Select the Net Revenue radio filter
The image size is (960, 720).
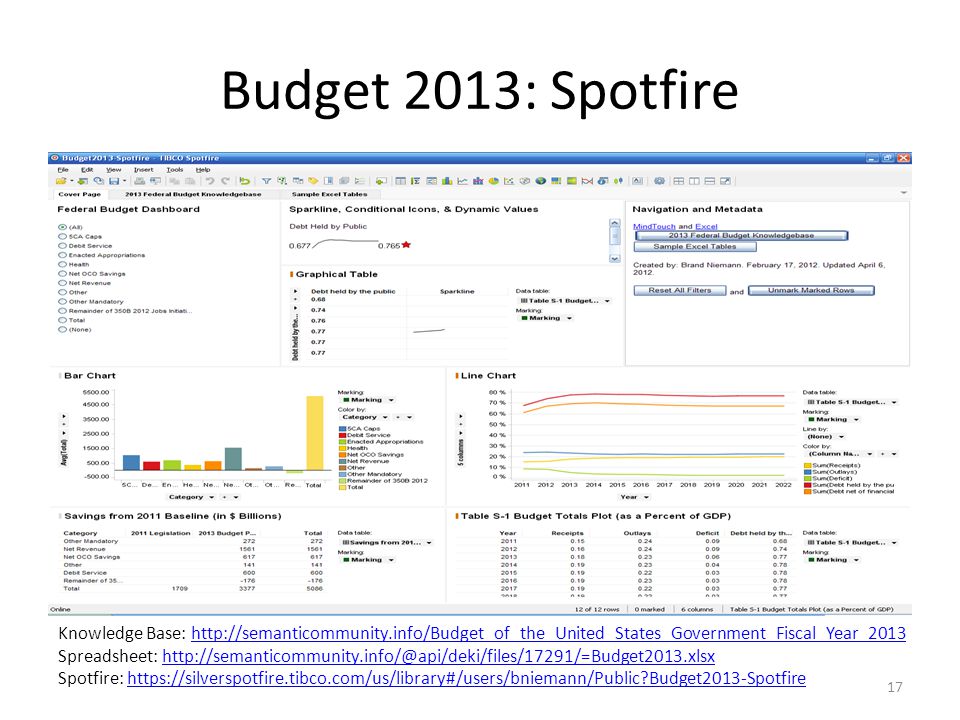click(62, 283)
